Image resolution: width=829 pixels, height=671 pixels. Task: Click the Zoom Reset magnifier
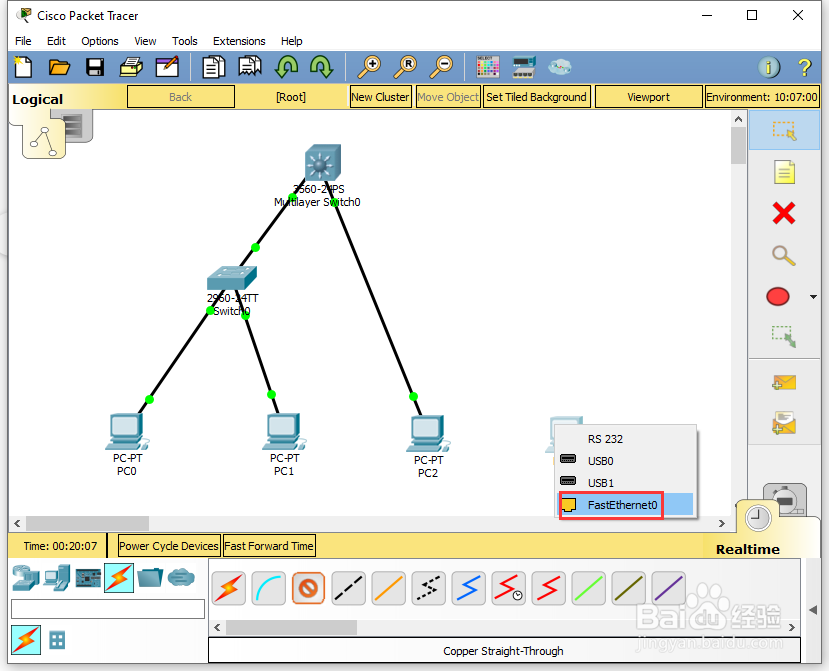tap(405, 67)
